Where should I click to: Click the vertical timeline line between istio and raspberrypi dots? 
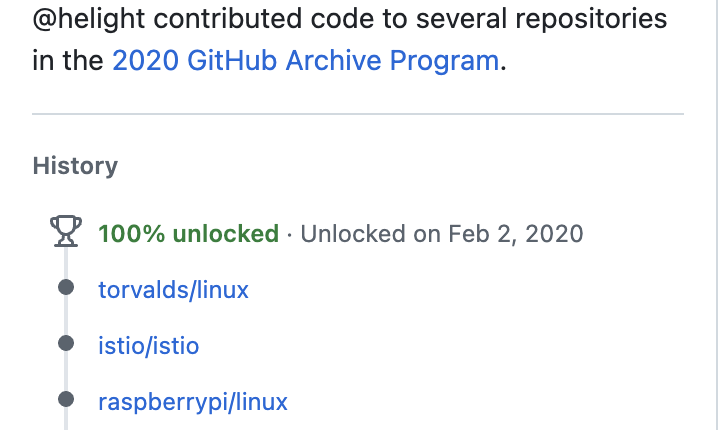tap(66, 372)
